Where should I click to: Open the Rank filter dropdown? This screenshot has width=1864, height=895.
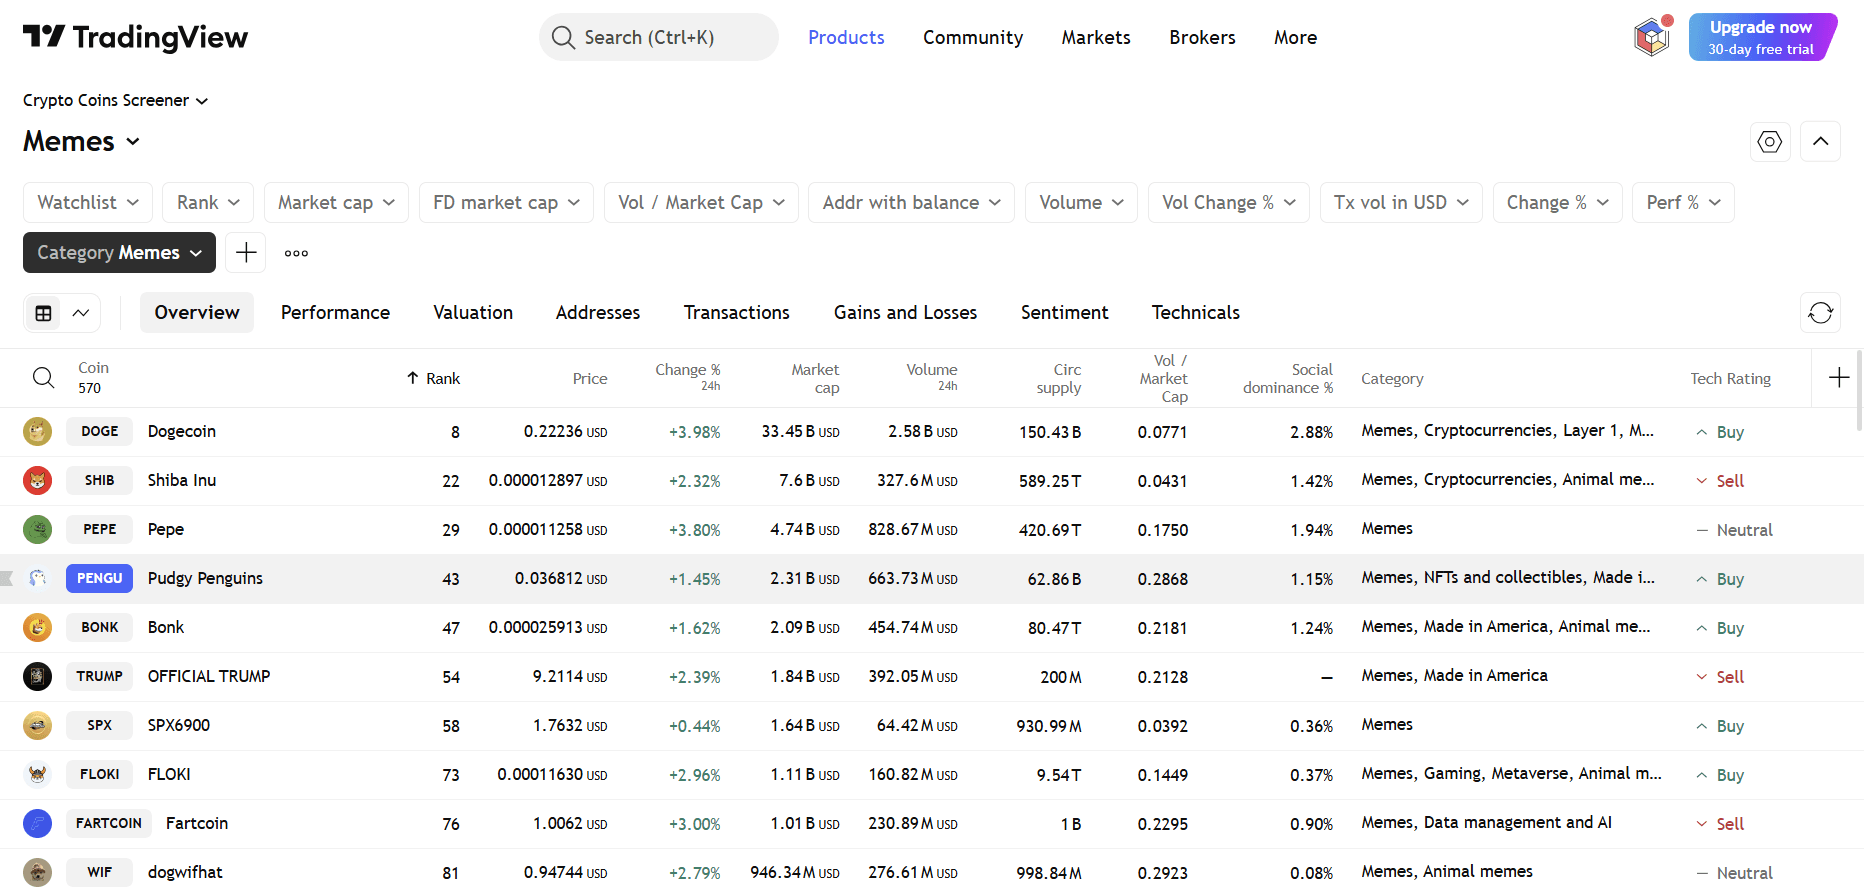tap(208, 203)
